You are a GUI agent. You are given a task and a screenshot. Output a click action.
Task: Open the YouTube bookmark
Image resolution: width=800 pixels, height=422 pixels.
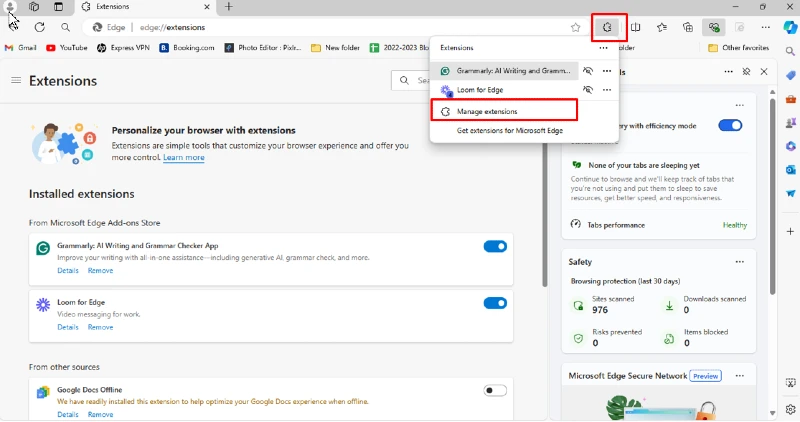(x=67, y=47)
